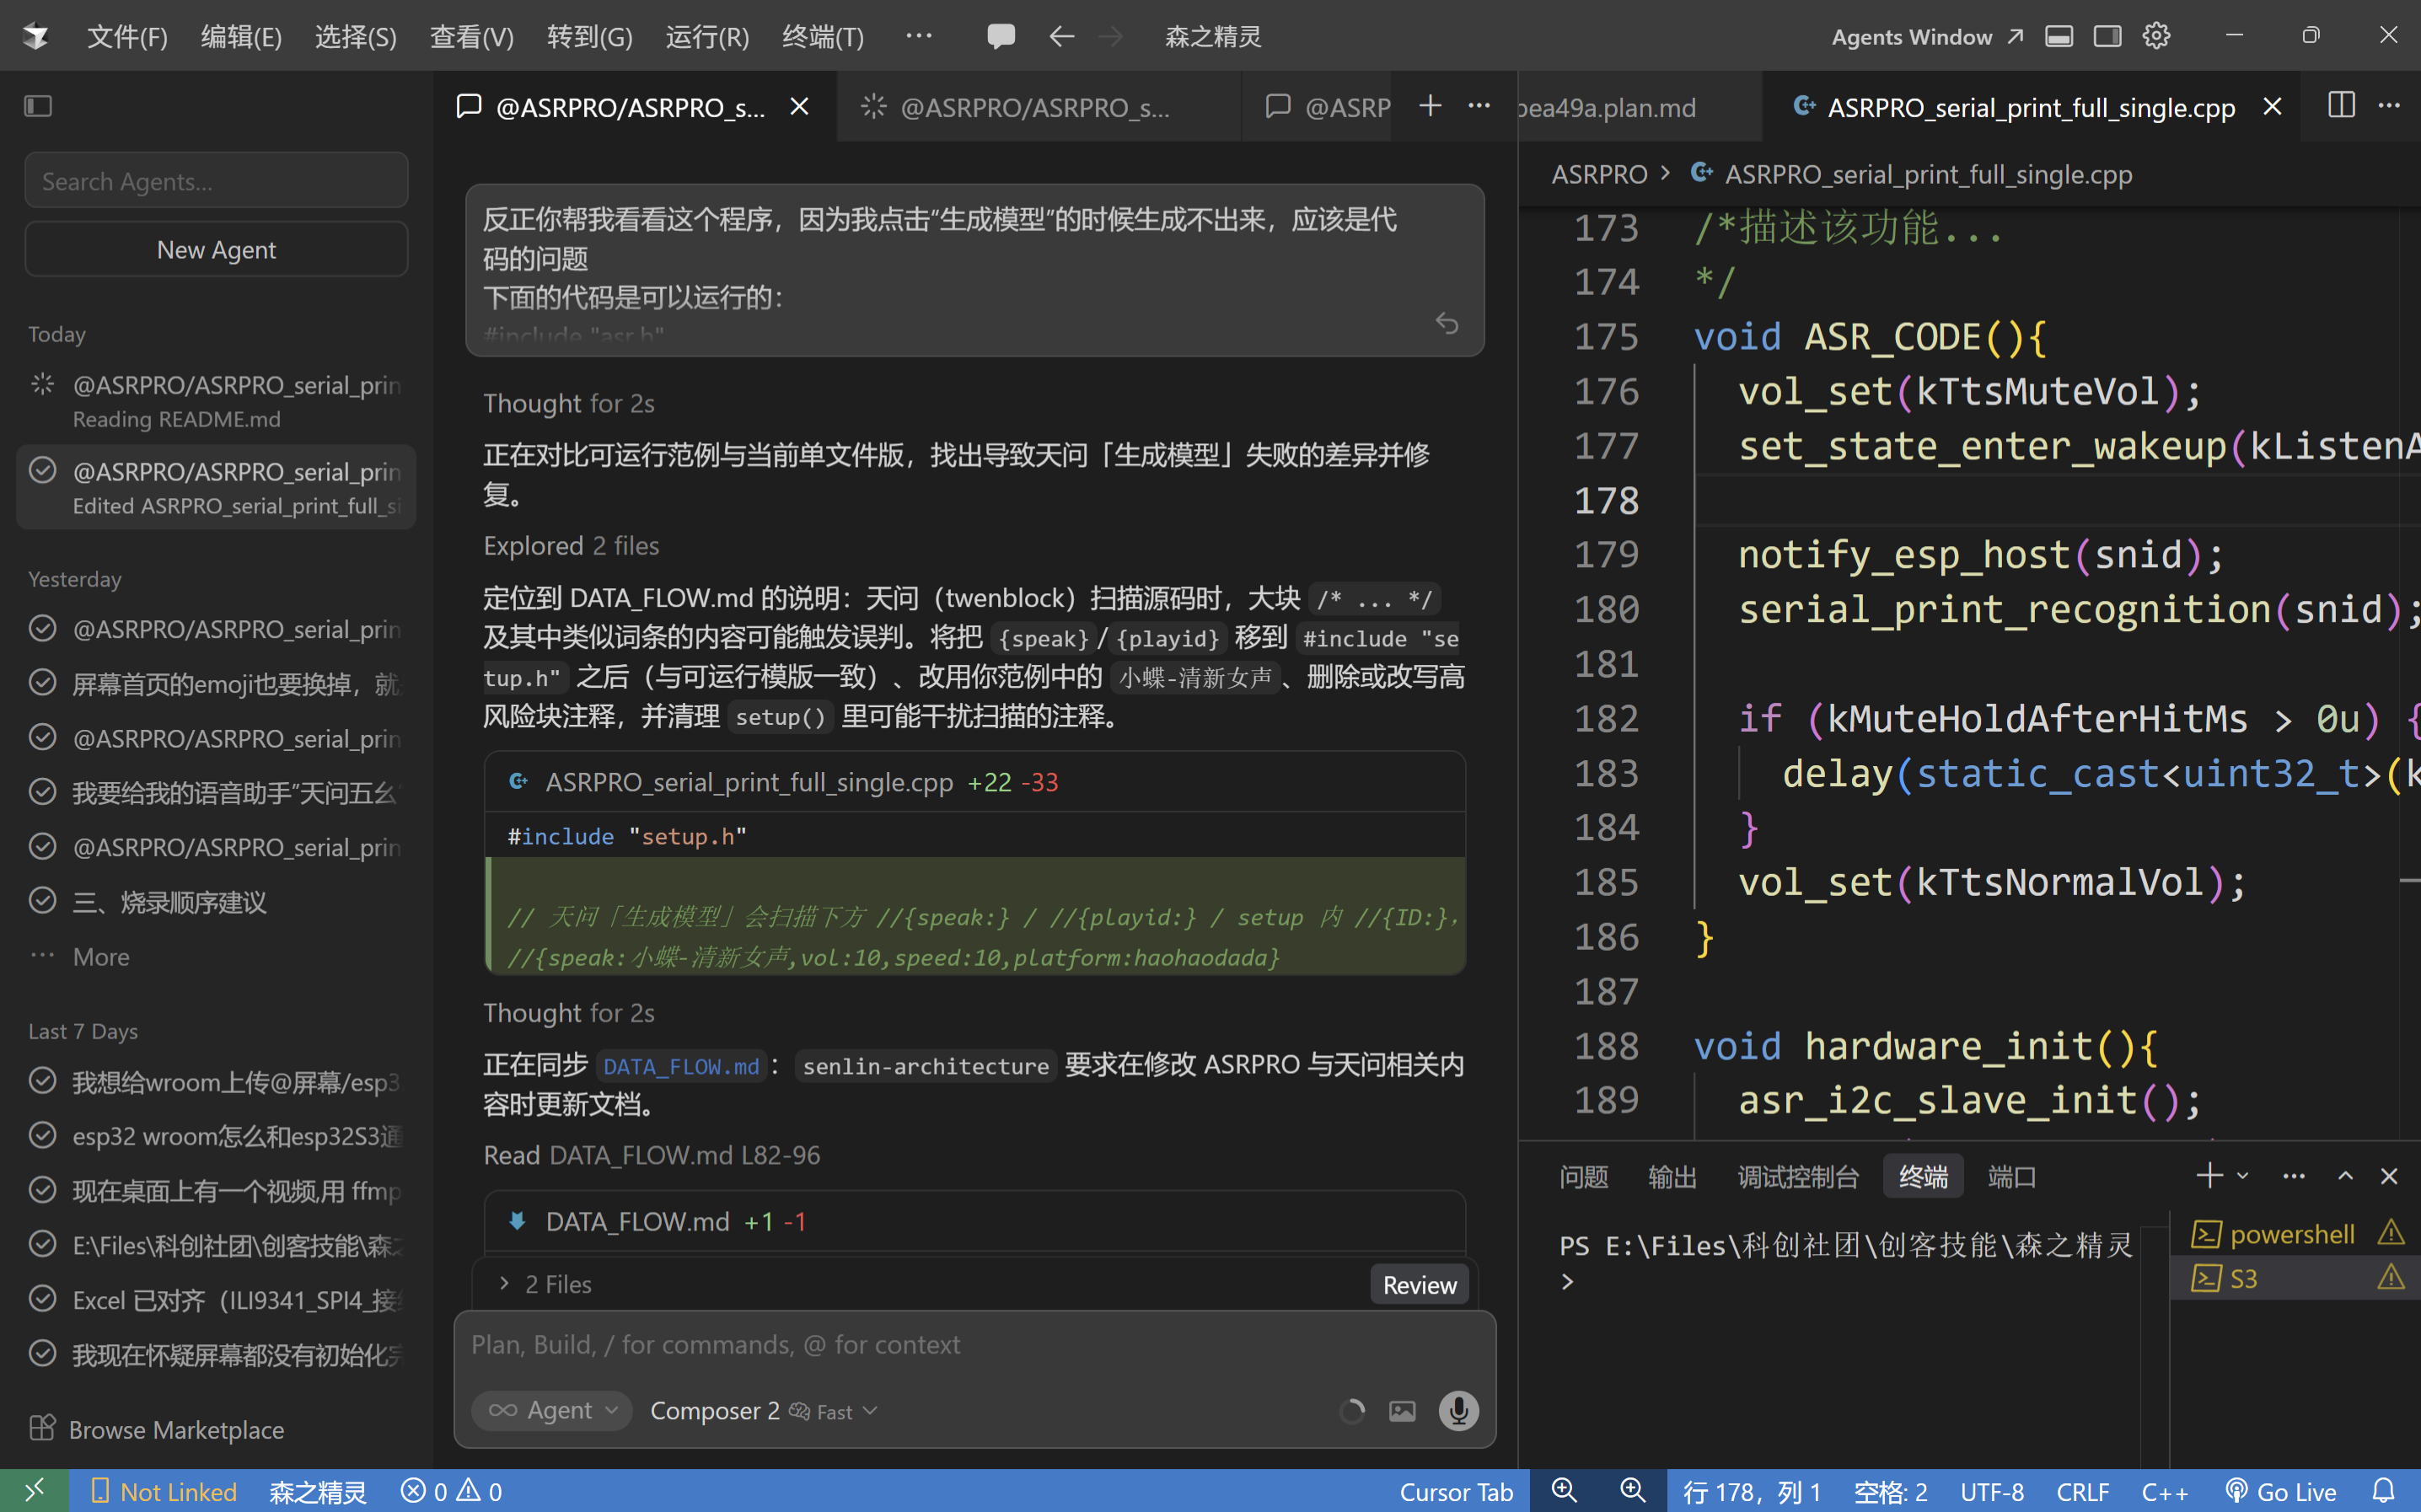Switch to the 问题 panel tab
2421x1512 pixels.
pyautogui.click(x=1583, y=1177)
